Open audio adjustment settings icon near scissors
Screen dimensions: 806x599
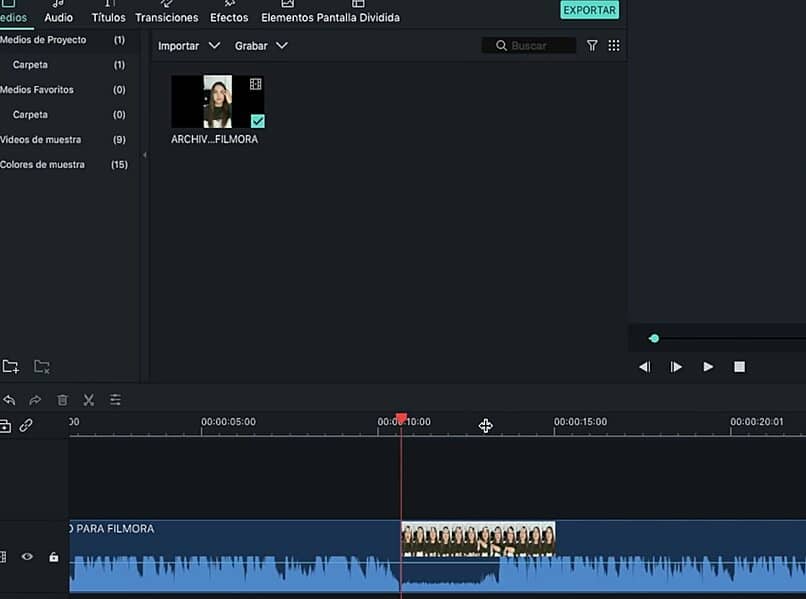(x=116, y=399)
